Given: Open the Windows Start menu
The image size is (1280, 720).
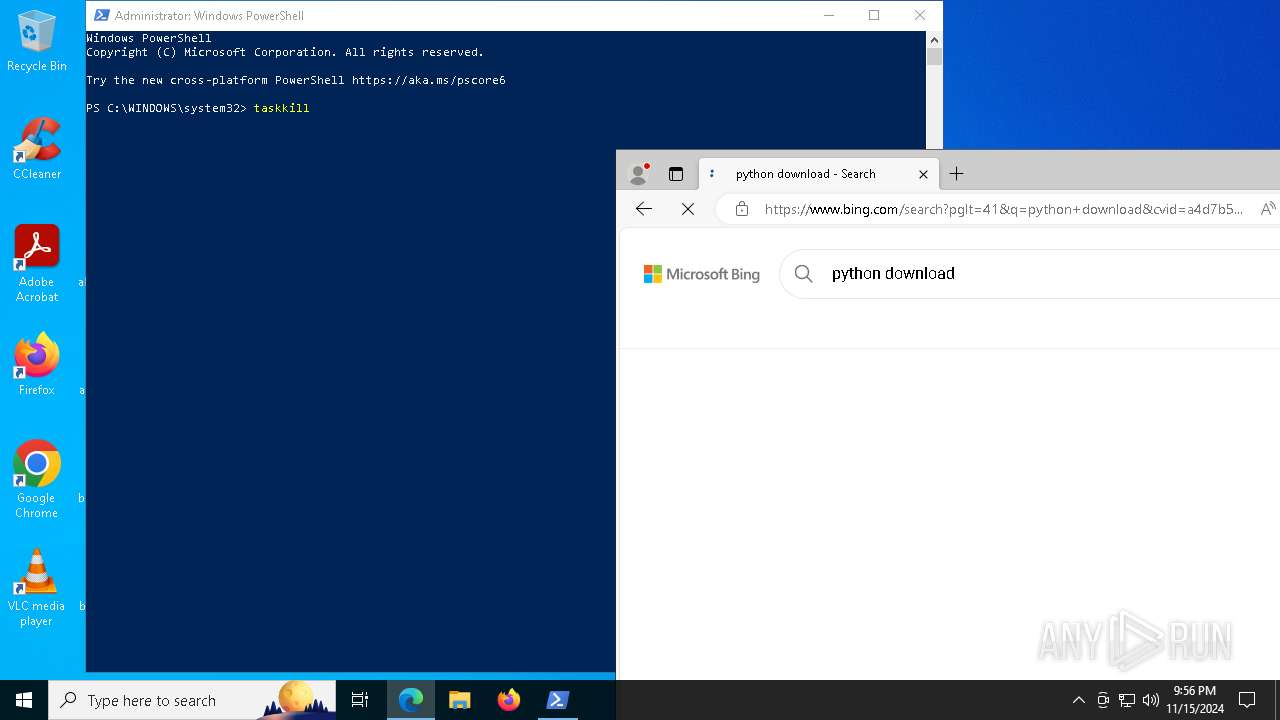Looking at the screenshot, I should pyautogui.click(x=24, y=700).
